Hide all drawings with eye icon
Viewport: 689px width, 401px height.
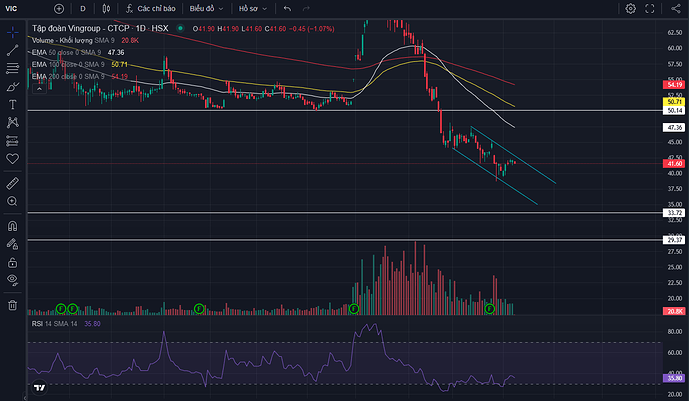click(12, 280)
